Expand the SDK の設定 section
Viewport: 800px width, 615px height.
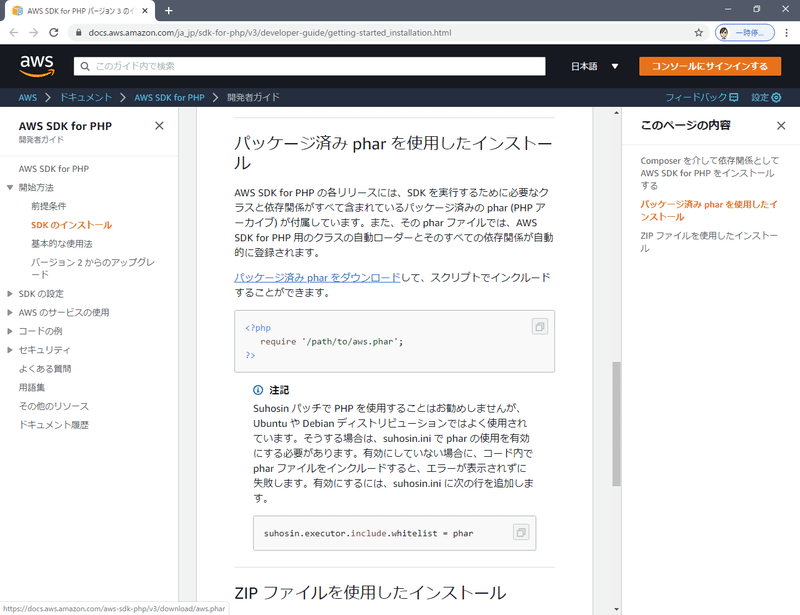[x=10, y=293]
